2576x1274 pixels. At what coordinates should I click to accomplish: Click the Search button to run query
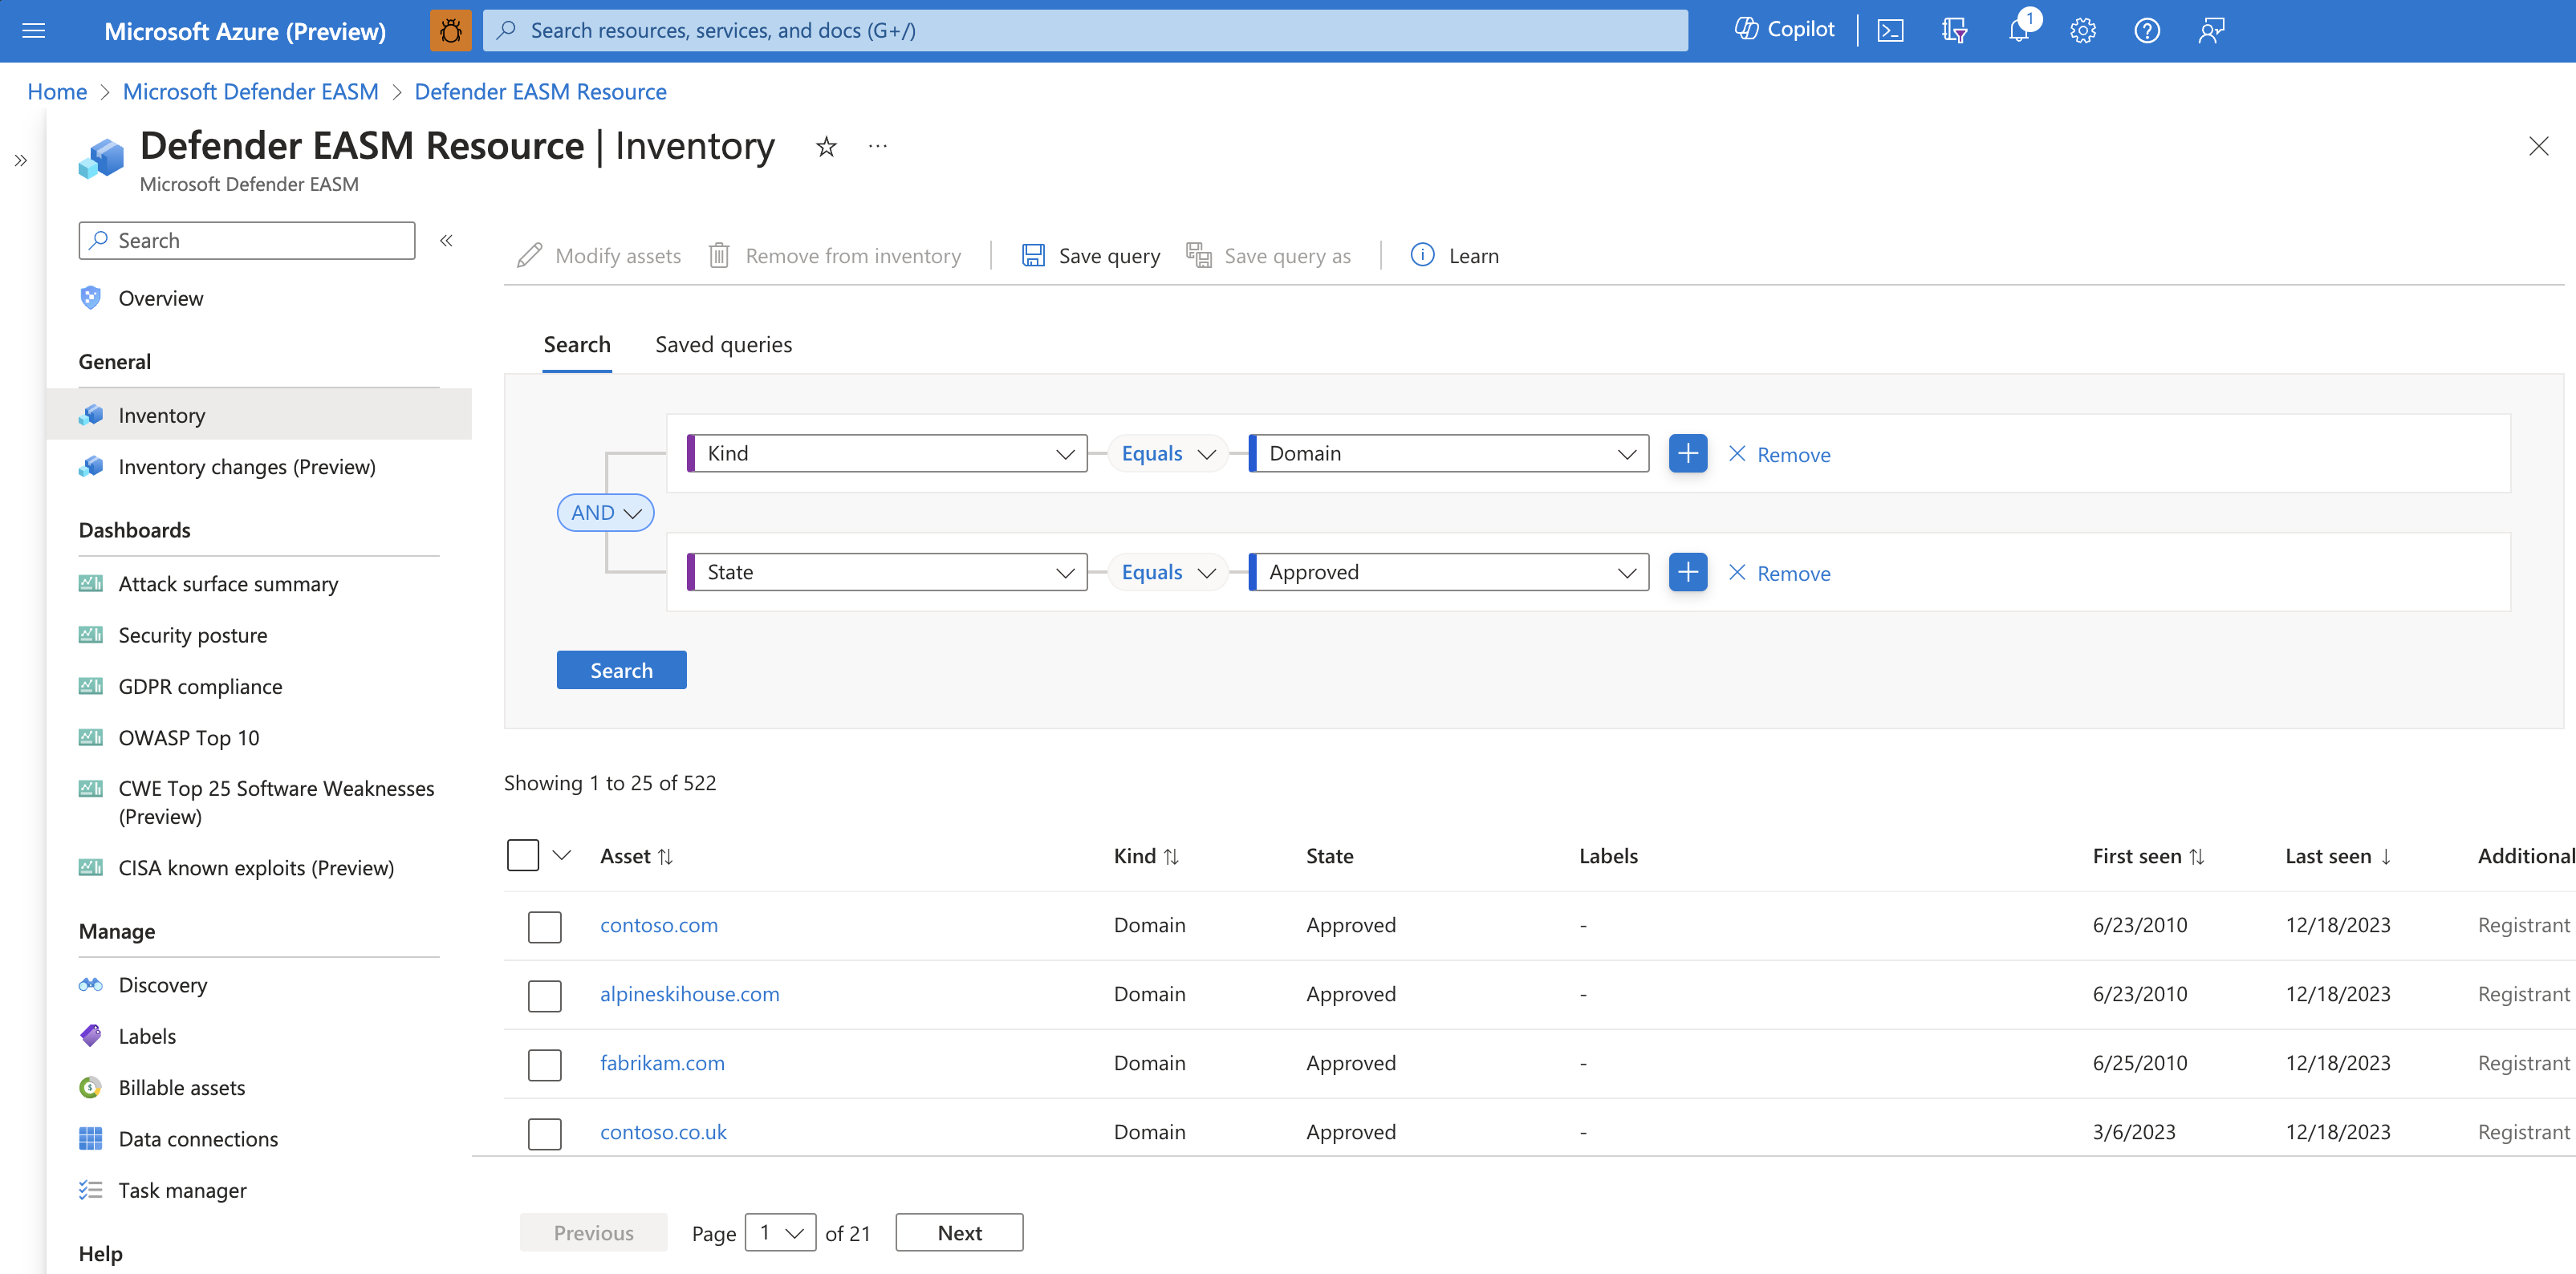pos(621,668)
